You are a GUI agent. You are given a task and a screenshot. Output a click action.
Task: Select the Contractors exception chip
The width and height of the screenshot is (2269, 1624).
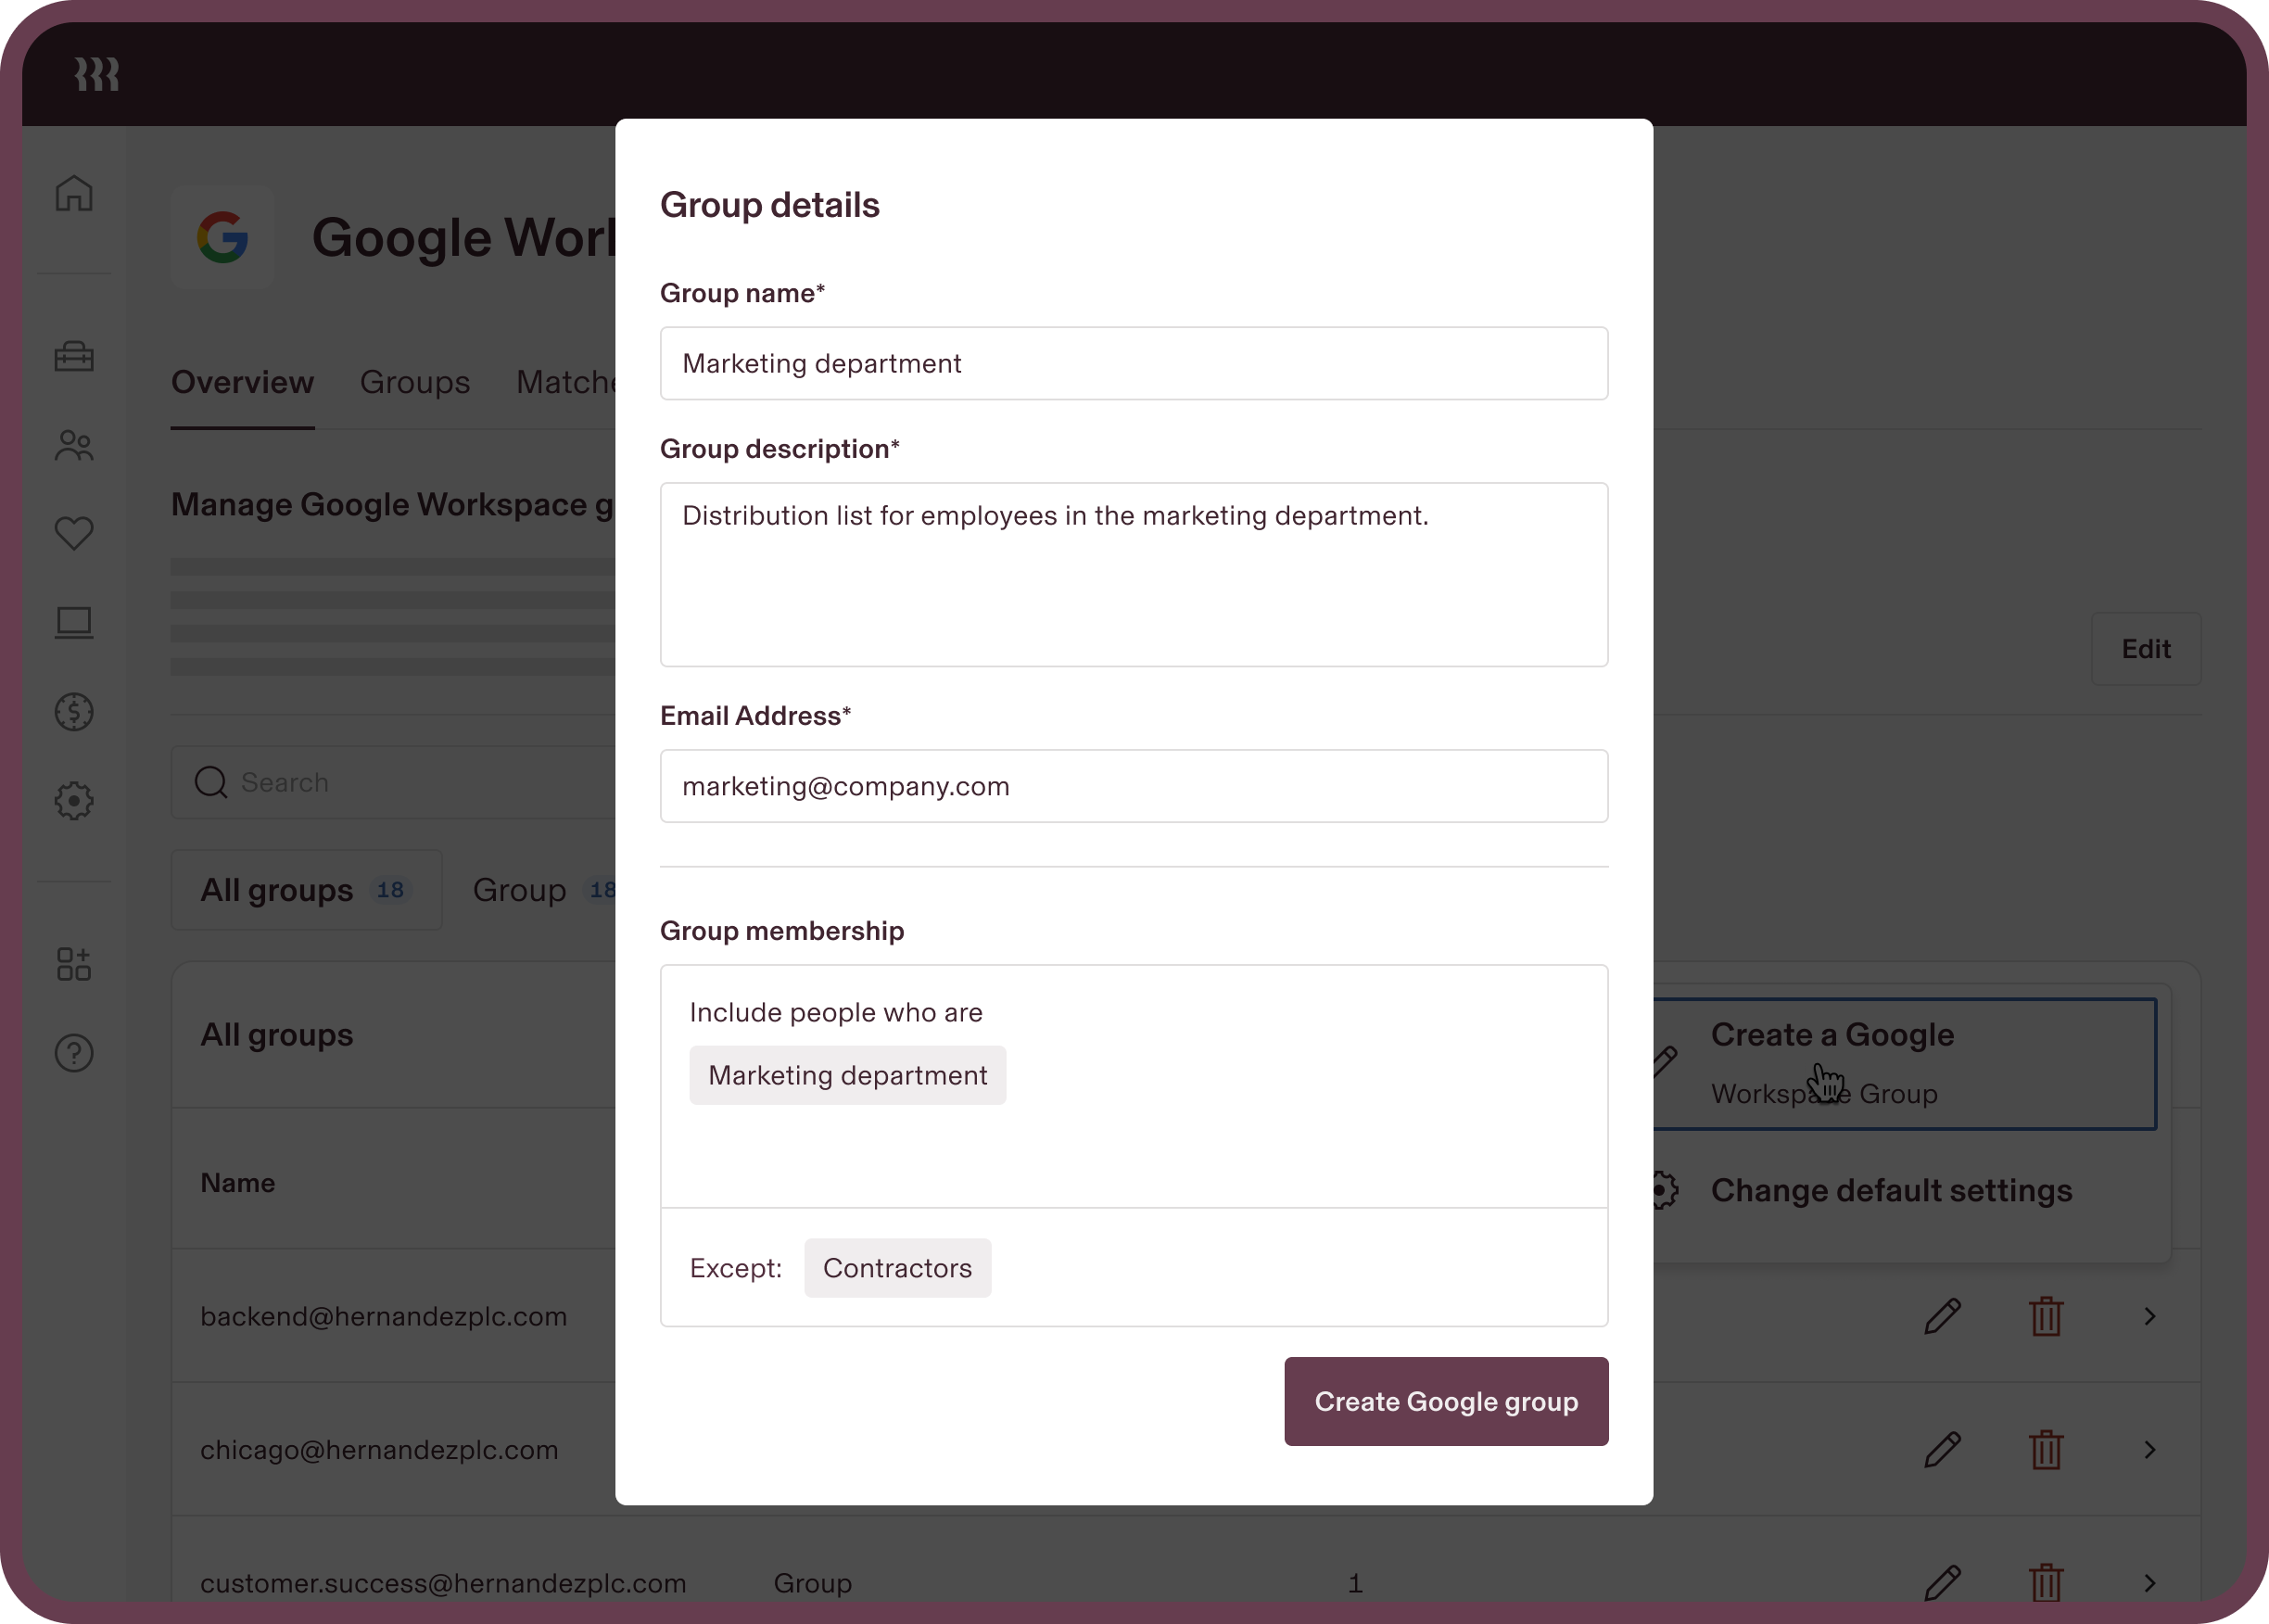click(x=897, y=1268)
